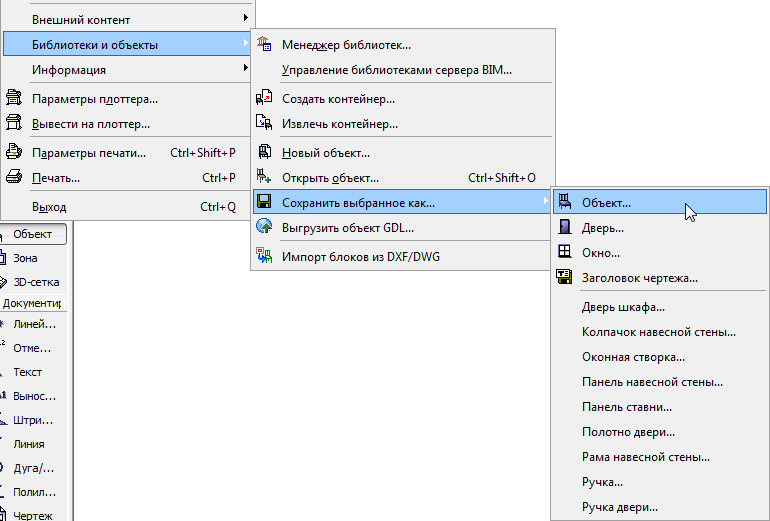Choose Управление библиотеками сервера BIM...

396,70
